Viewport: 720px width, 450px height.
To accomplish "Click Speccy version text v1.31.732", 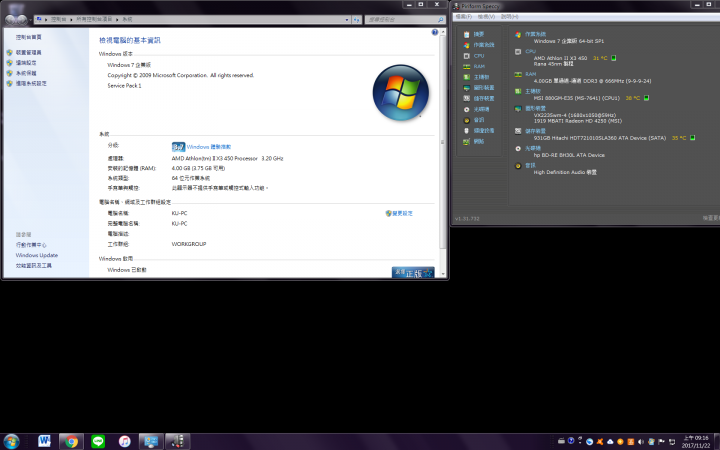I will pos(467,219).
